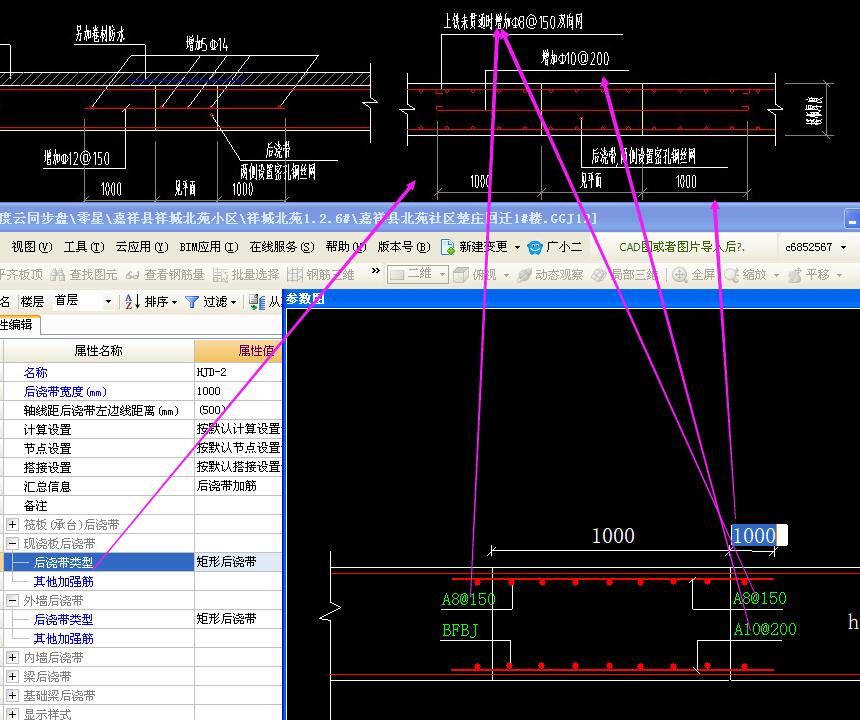860x720 pixels.
Task: Click the 查看钢筋量 icon
Action: tap(133, 274)
